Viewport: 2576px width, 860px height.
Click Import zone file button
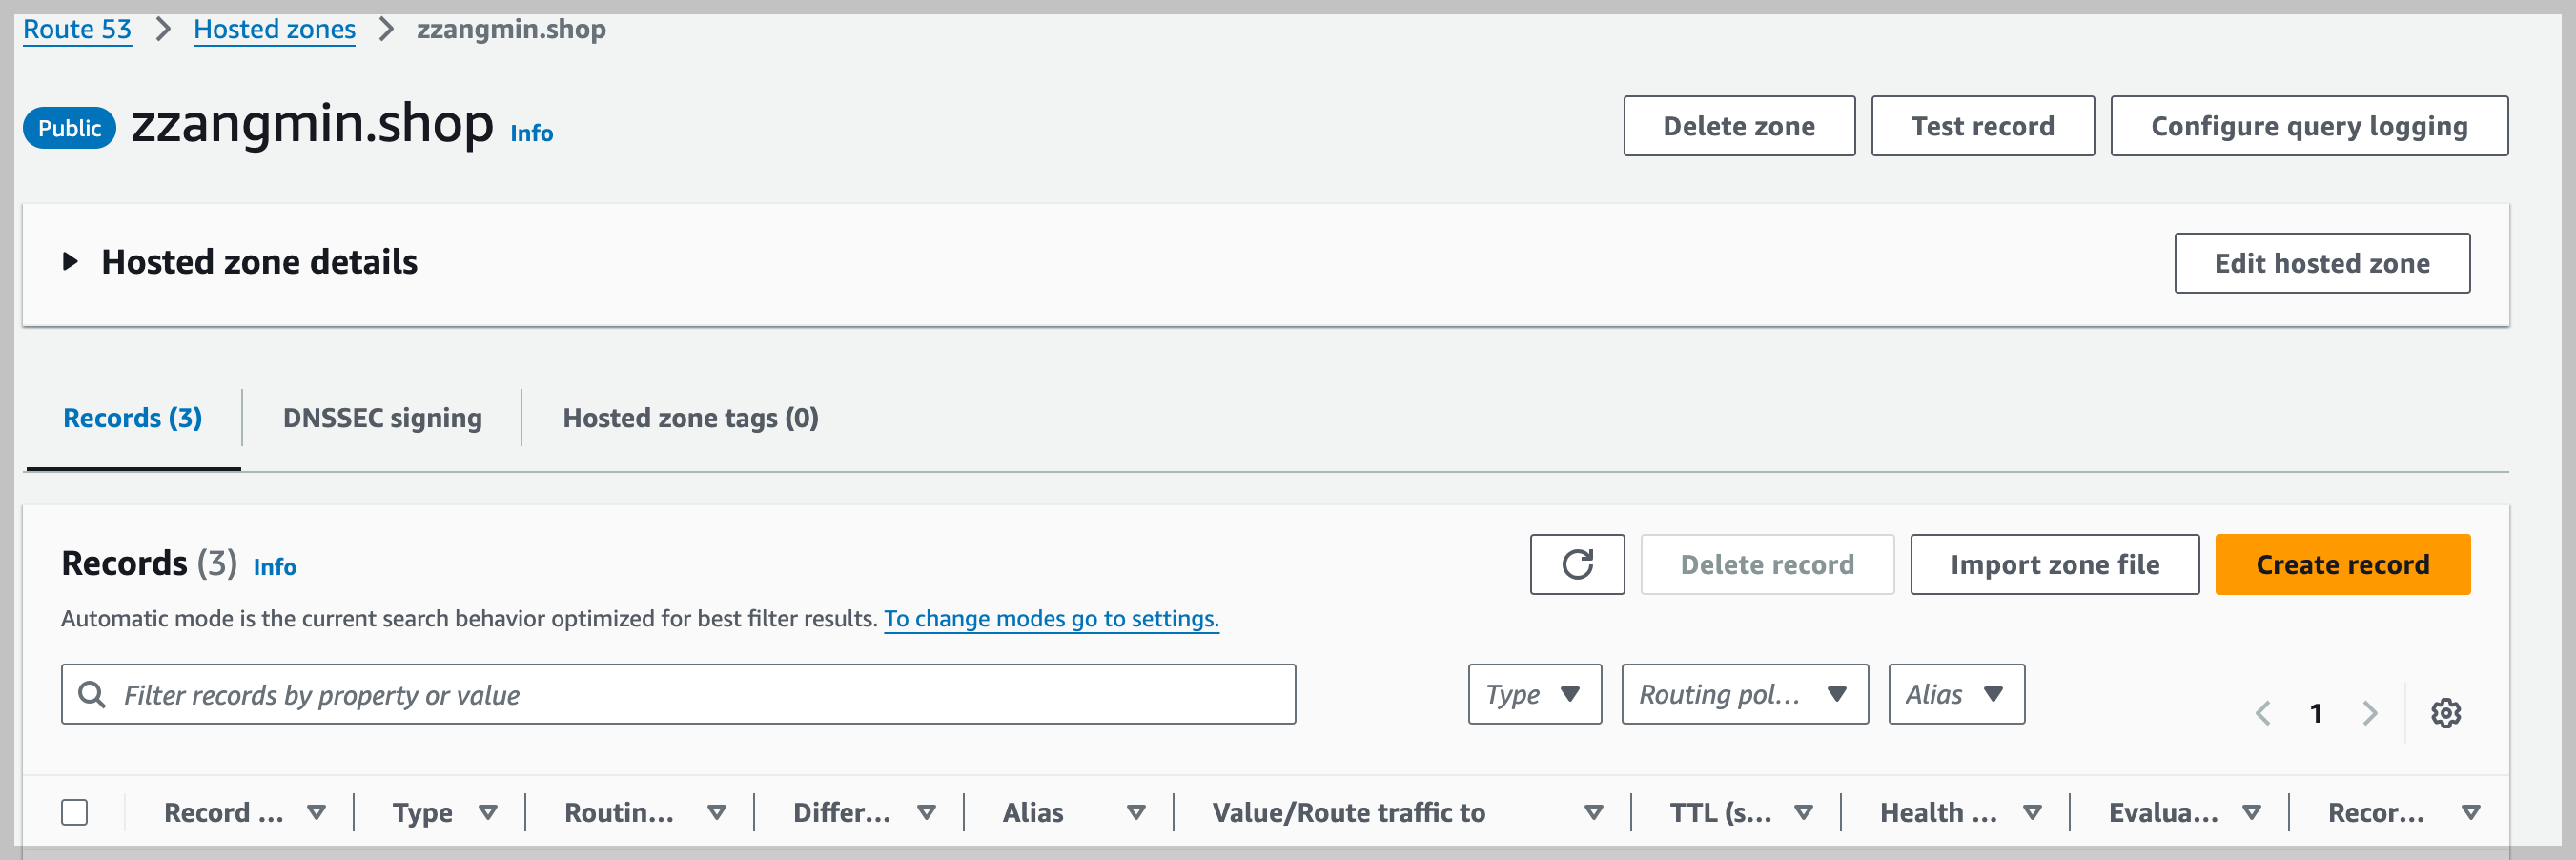tap(2054, 564)
